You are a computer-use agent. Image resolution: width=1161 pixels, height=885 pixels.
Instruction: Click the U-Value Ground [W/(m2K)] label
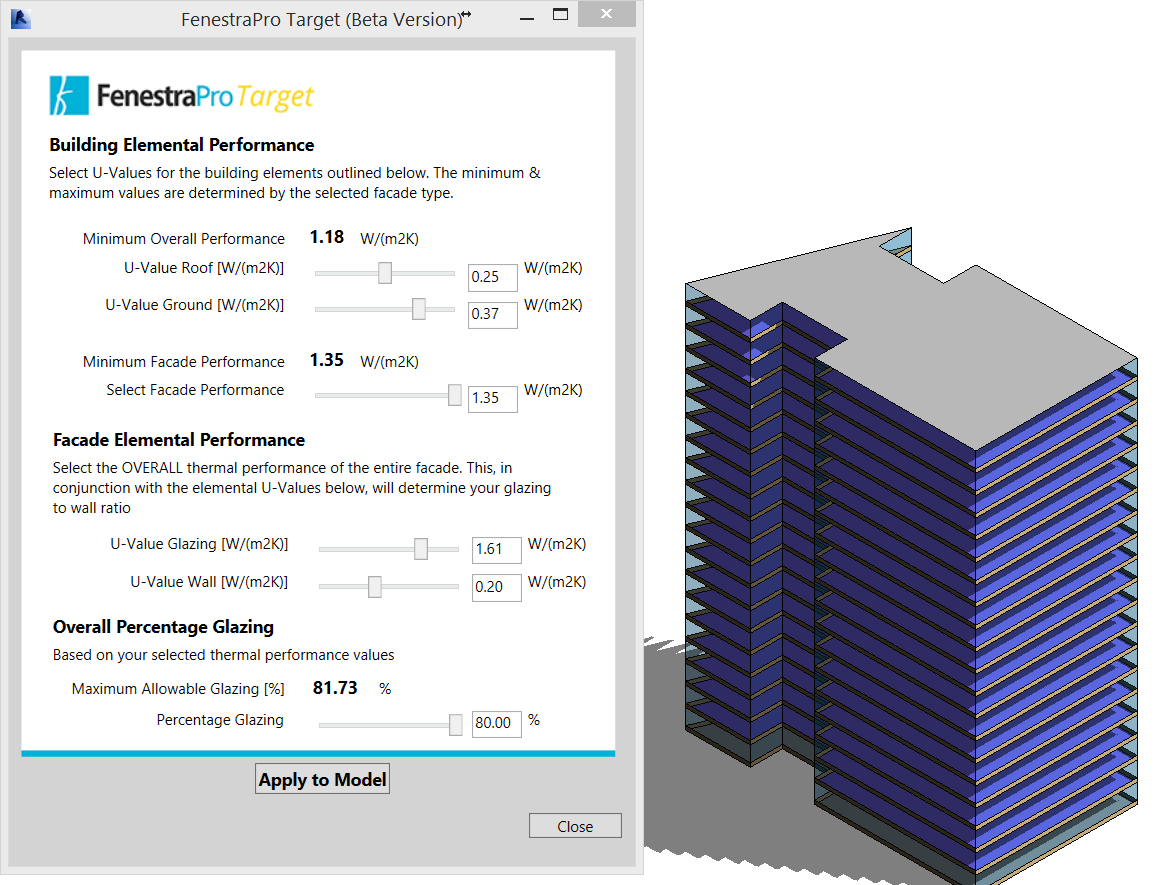pyautogui.click(x=195, y=305)
